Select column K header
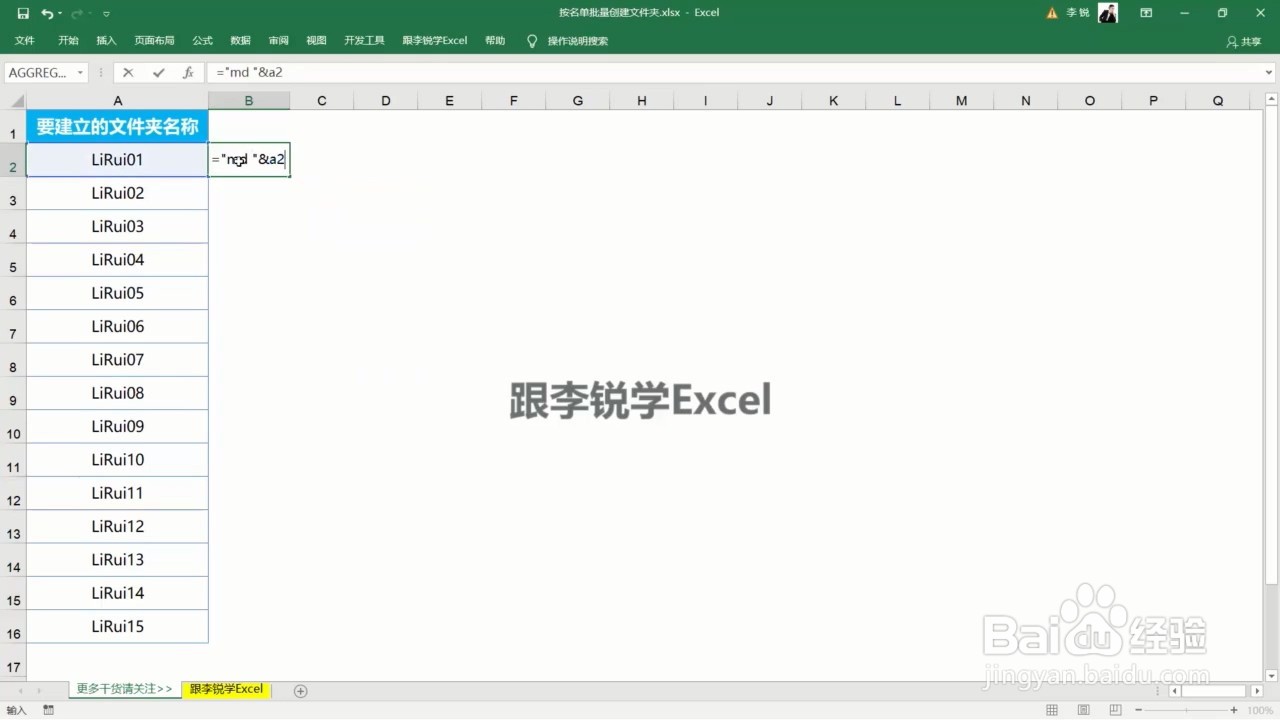The height and width of the screenshot is (720, 1280). pyautogui.click(x=833, y=101)
